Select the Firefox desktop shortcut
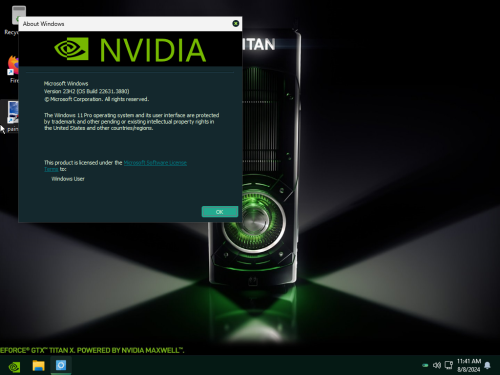The height and width of the screenshot is (375, 500). coord(13,69)
